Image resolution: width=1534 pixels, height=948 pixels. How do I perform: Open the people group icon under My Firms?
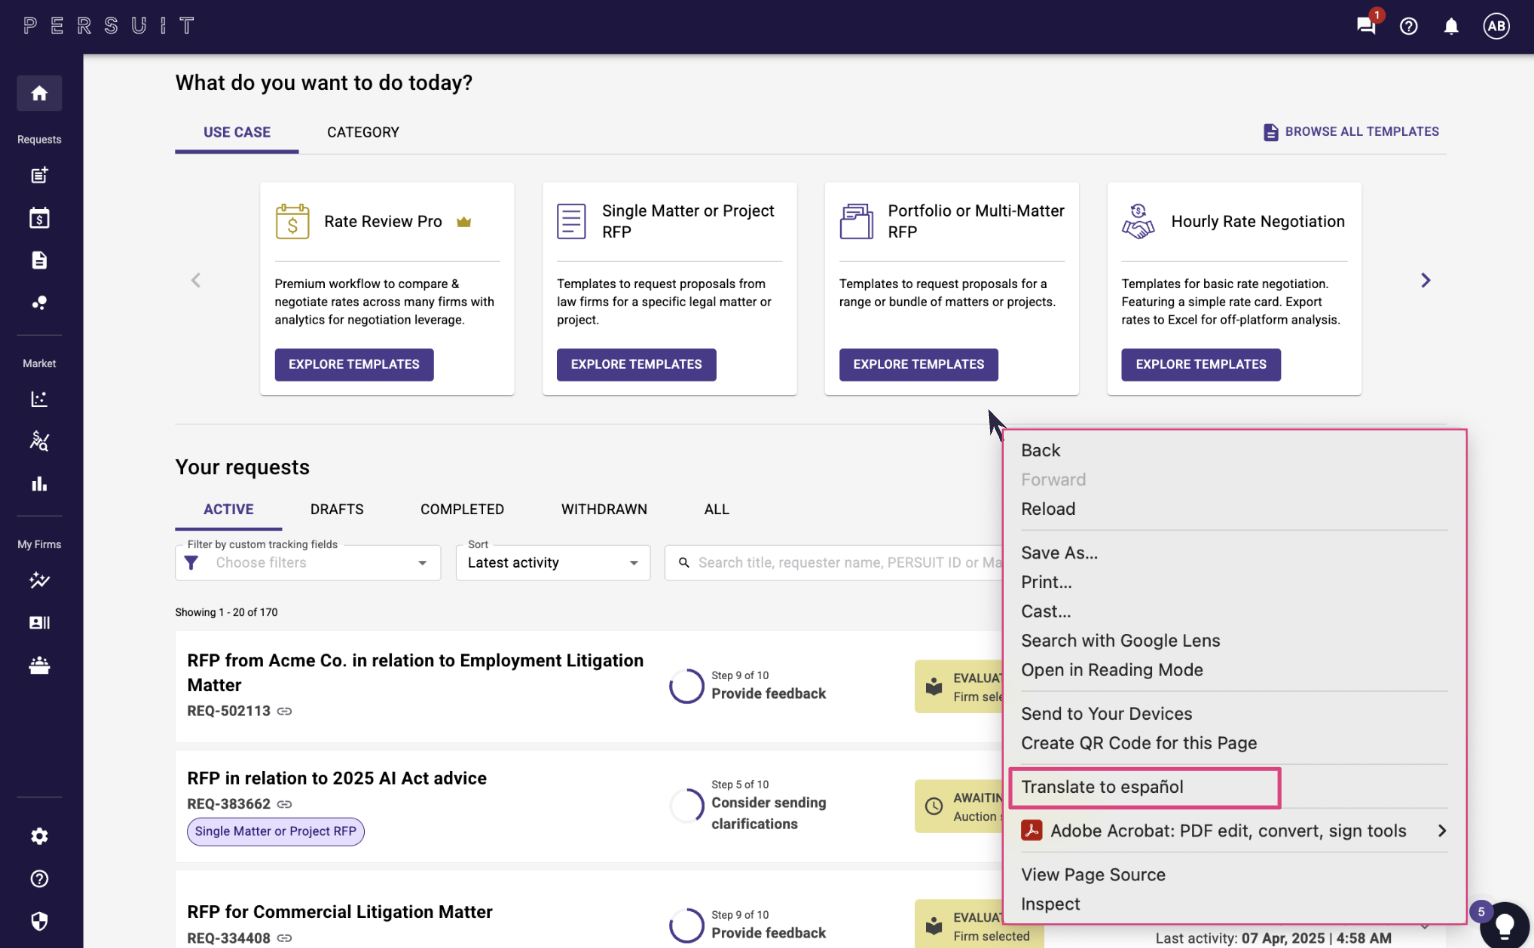pyautogui.click(x=39, y=665)
